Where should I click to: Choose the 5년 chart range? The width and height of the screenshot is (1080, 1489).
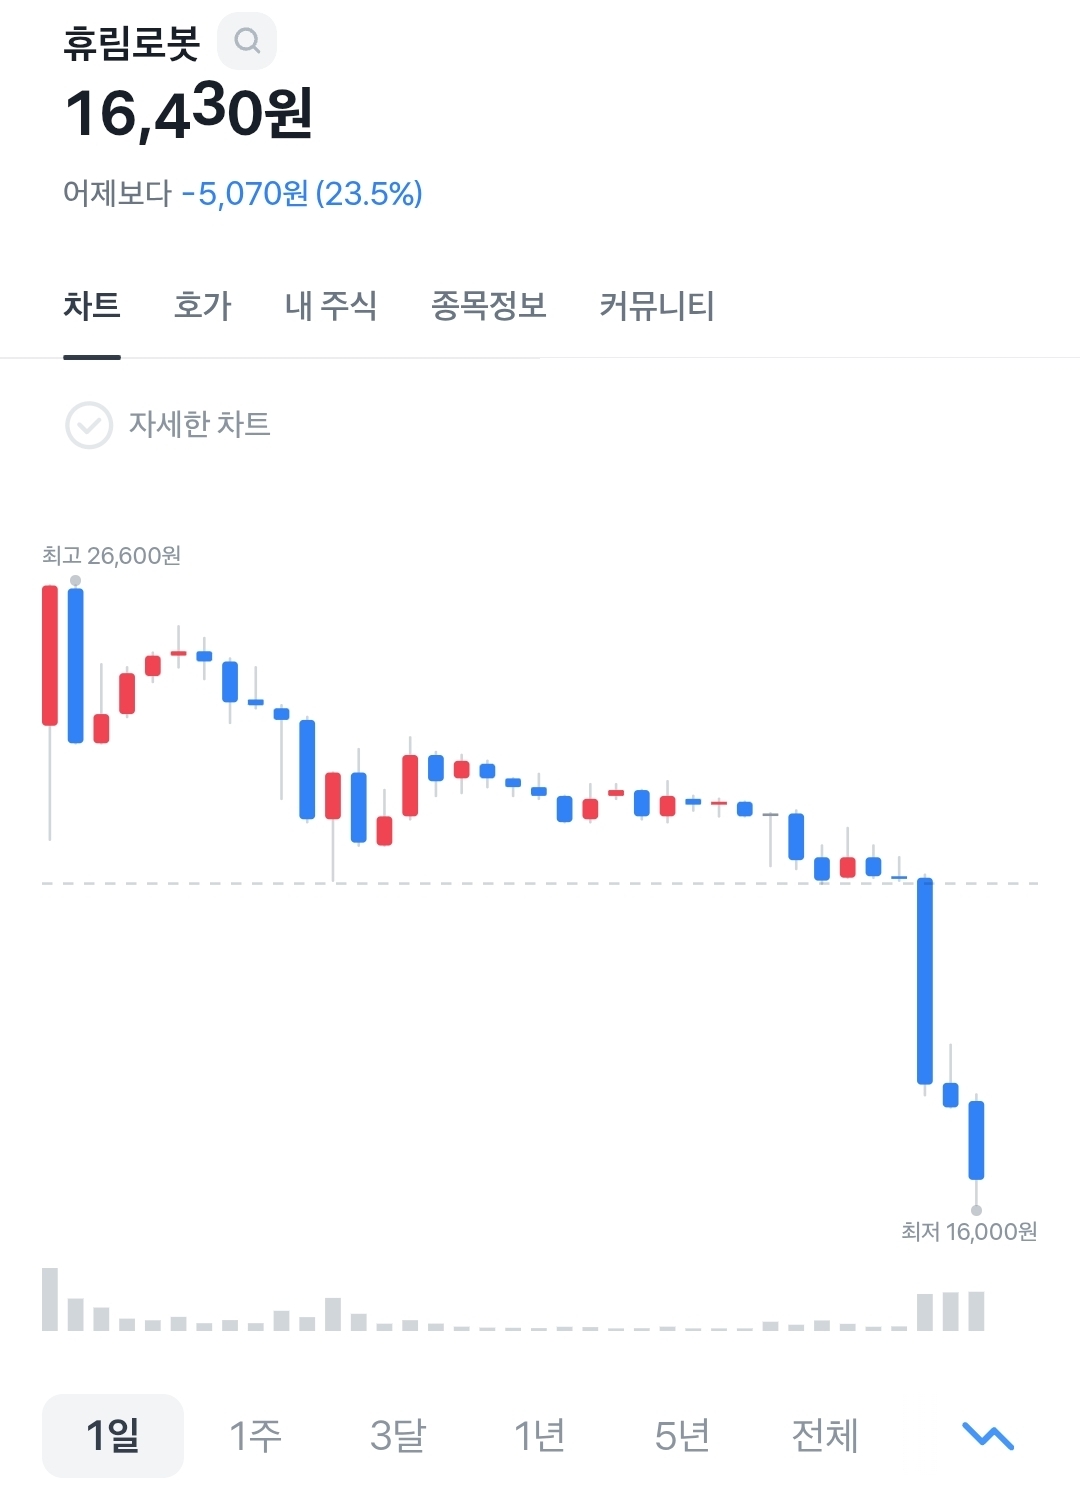pos(682,1435)
